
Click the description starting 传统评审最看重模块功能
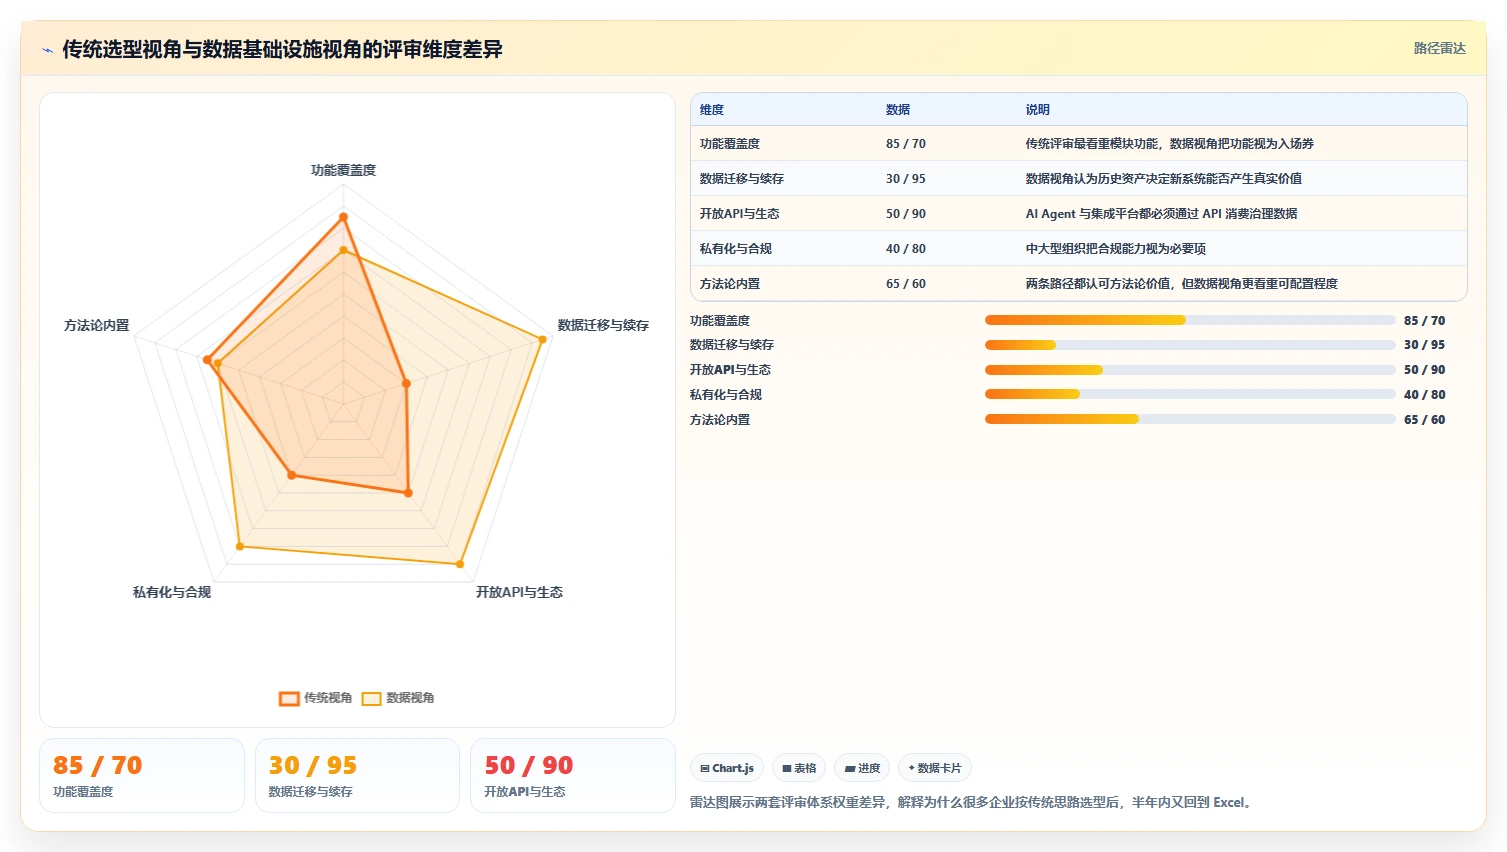coord(1170,144)
